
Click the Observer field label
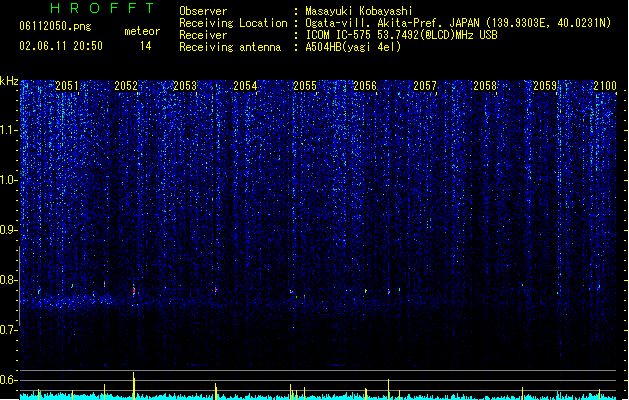203,11
